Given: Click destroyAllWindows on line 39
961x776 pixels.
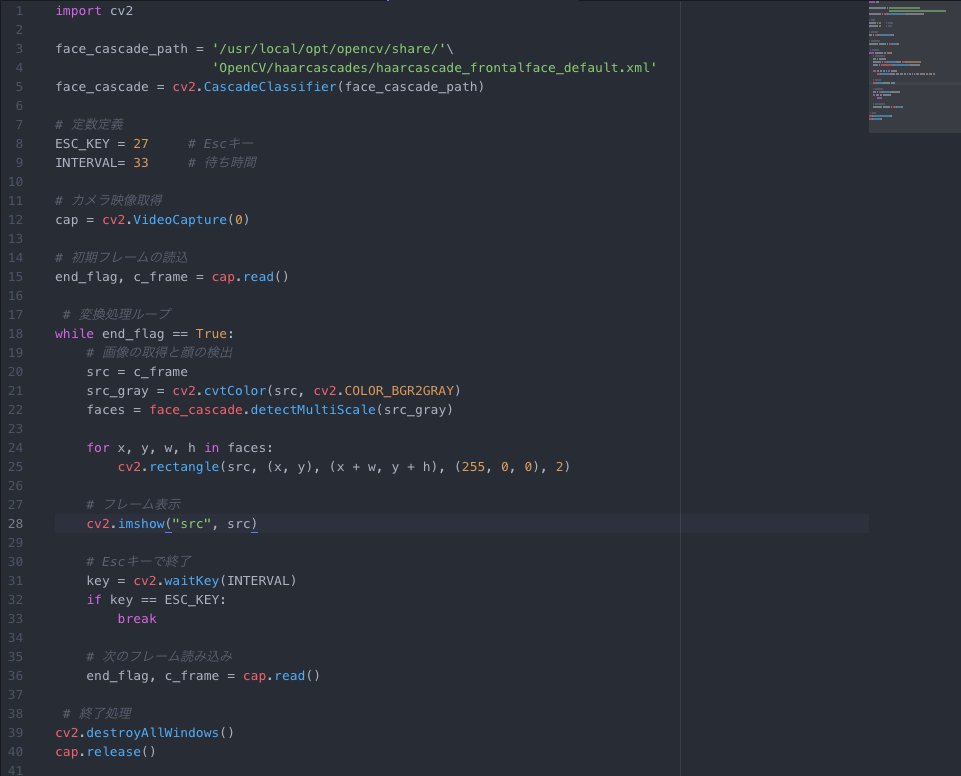Looking at the screenshot, I should [153, 733].
